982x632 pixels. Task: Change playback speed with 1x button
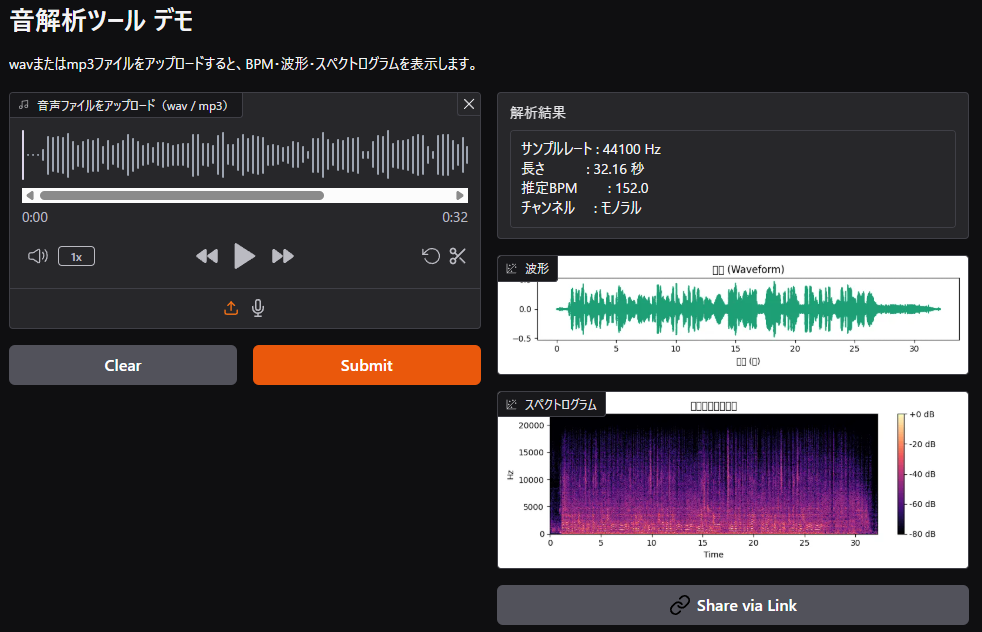(76, 256)
